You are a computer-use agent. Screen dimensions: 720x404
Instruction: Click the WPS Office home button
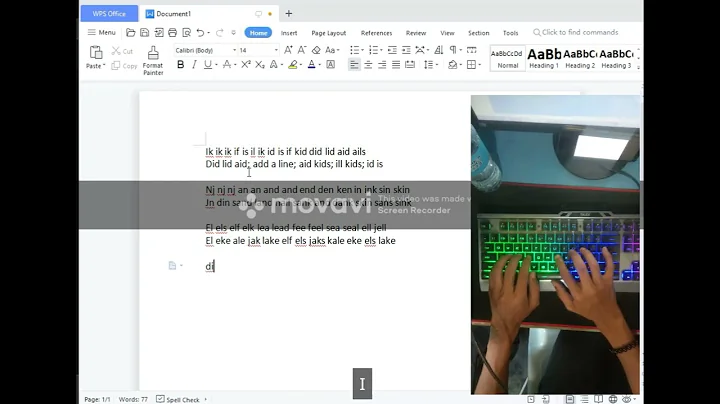pyautogui.click(x=109, y=14)
